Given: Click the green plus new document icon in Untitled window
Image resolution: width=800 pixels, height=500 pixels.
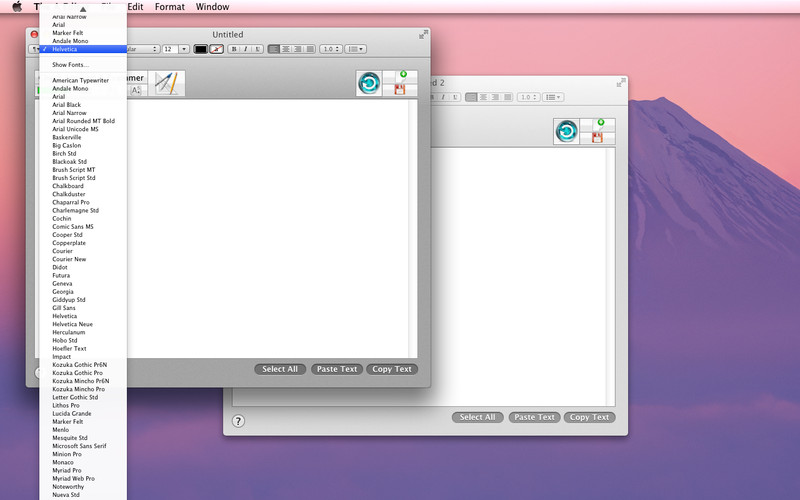Looking at the screenshot, I should (x=401, y=77).
